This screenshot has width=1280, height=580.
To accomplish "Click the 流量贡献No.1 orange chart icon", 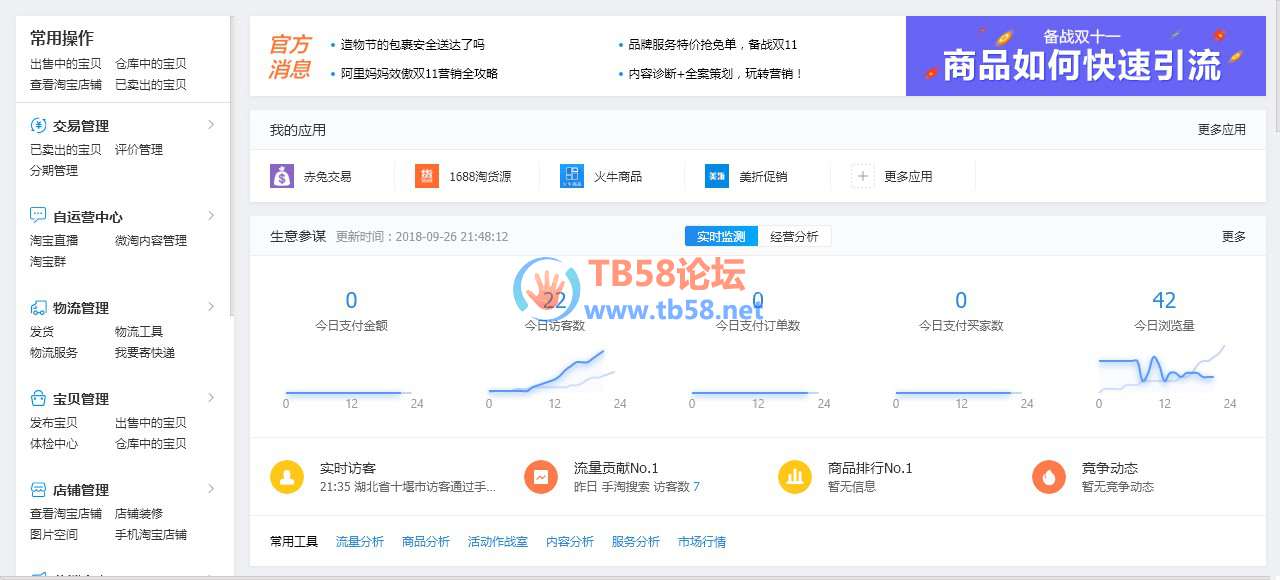I will 541,476.
